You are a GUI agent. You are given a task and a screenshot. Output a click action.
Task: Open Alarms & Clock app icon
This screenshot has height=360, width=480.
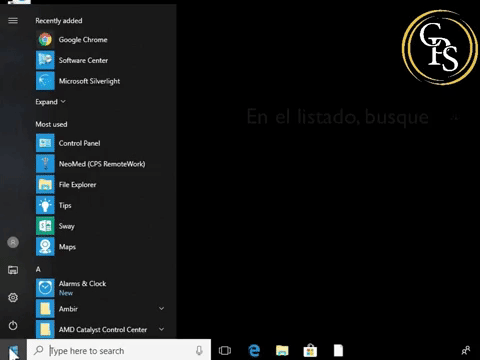pos(45,288)
